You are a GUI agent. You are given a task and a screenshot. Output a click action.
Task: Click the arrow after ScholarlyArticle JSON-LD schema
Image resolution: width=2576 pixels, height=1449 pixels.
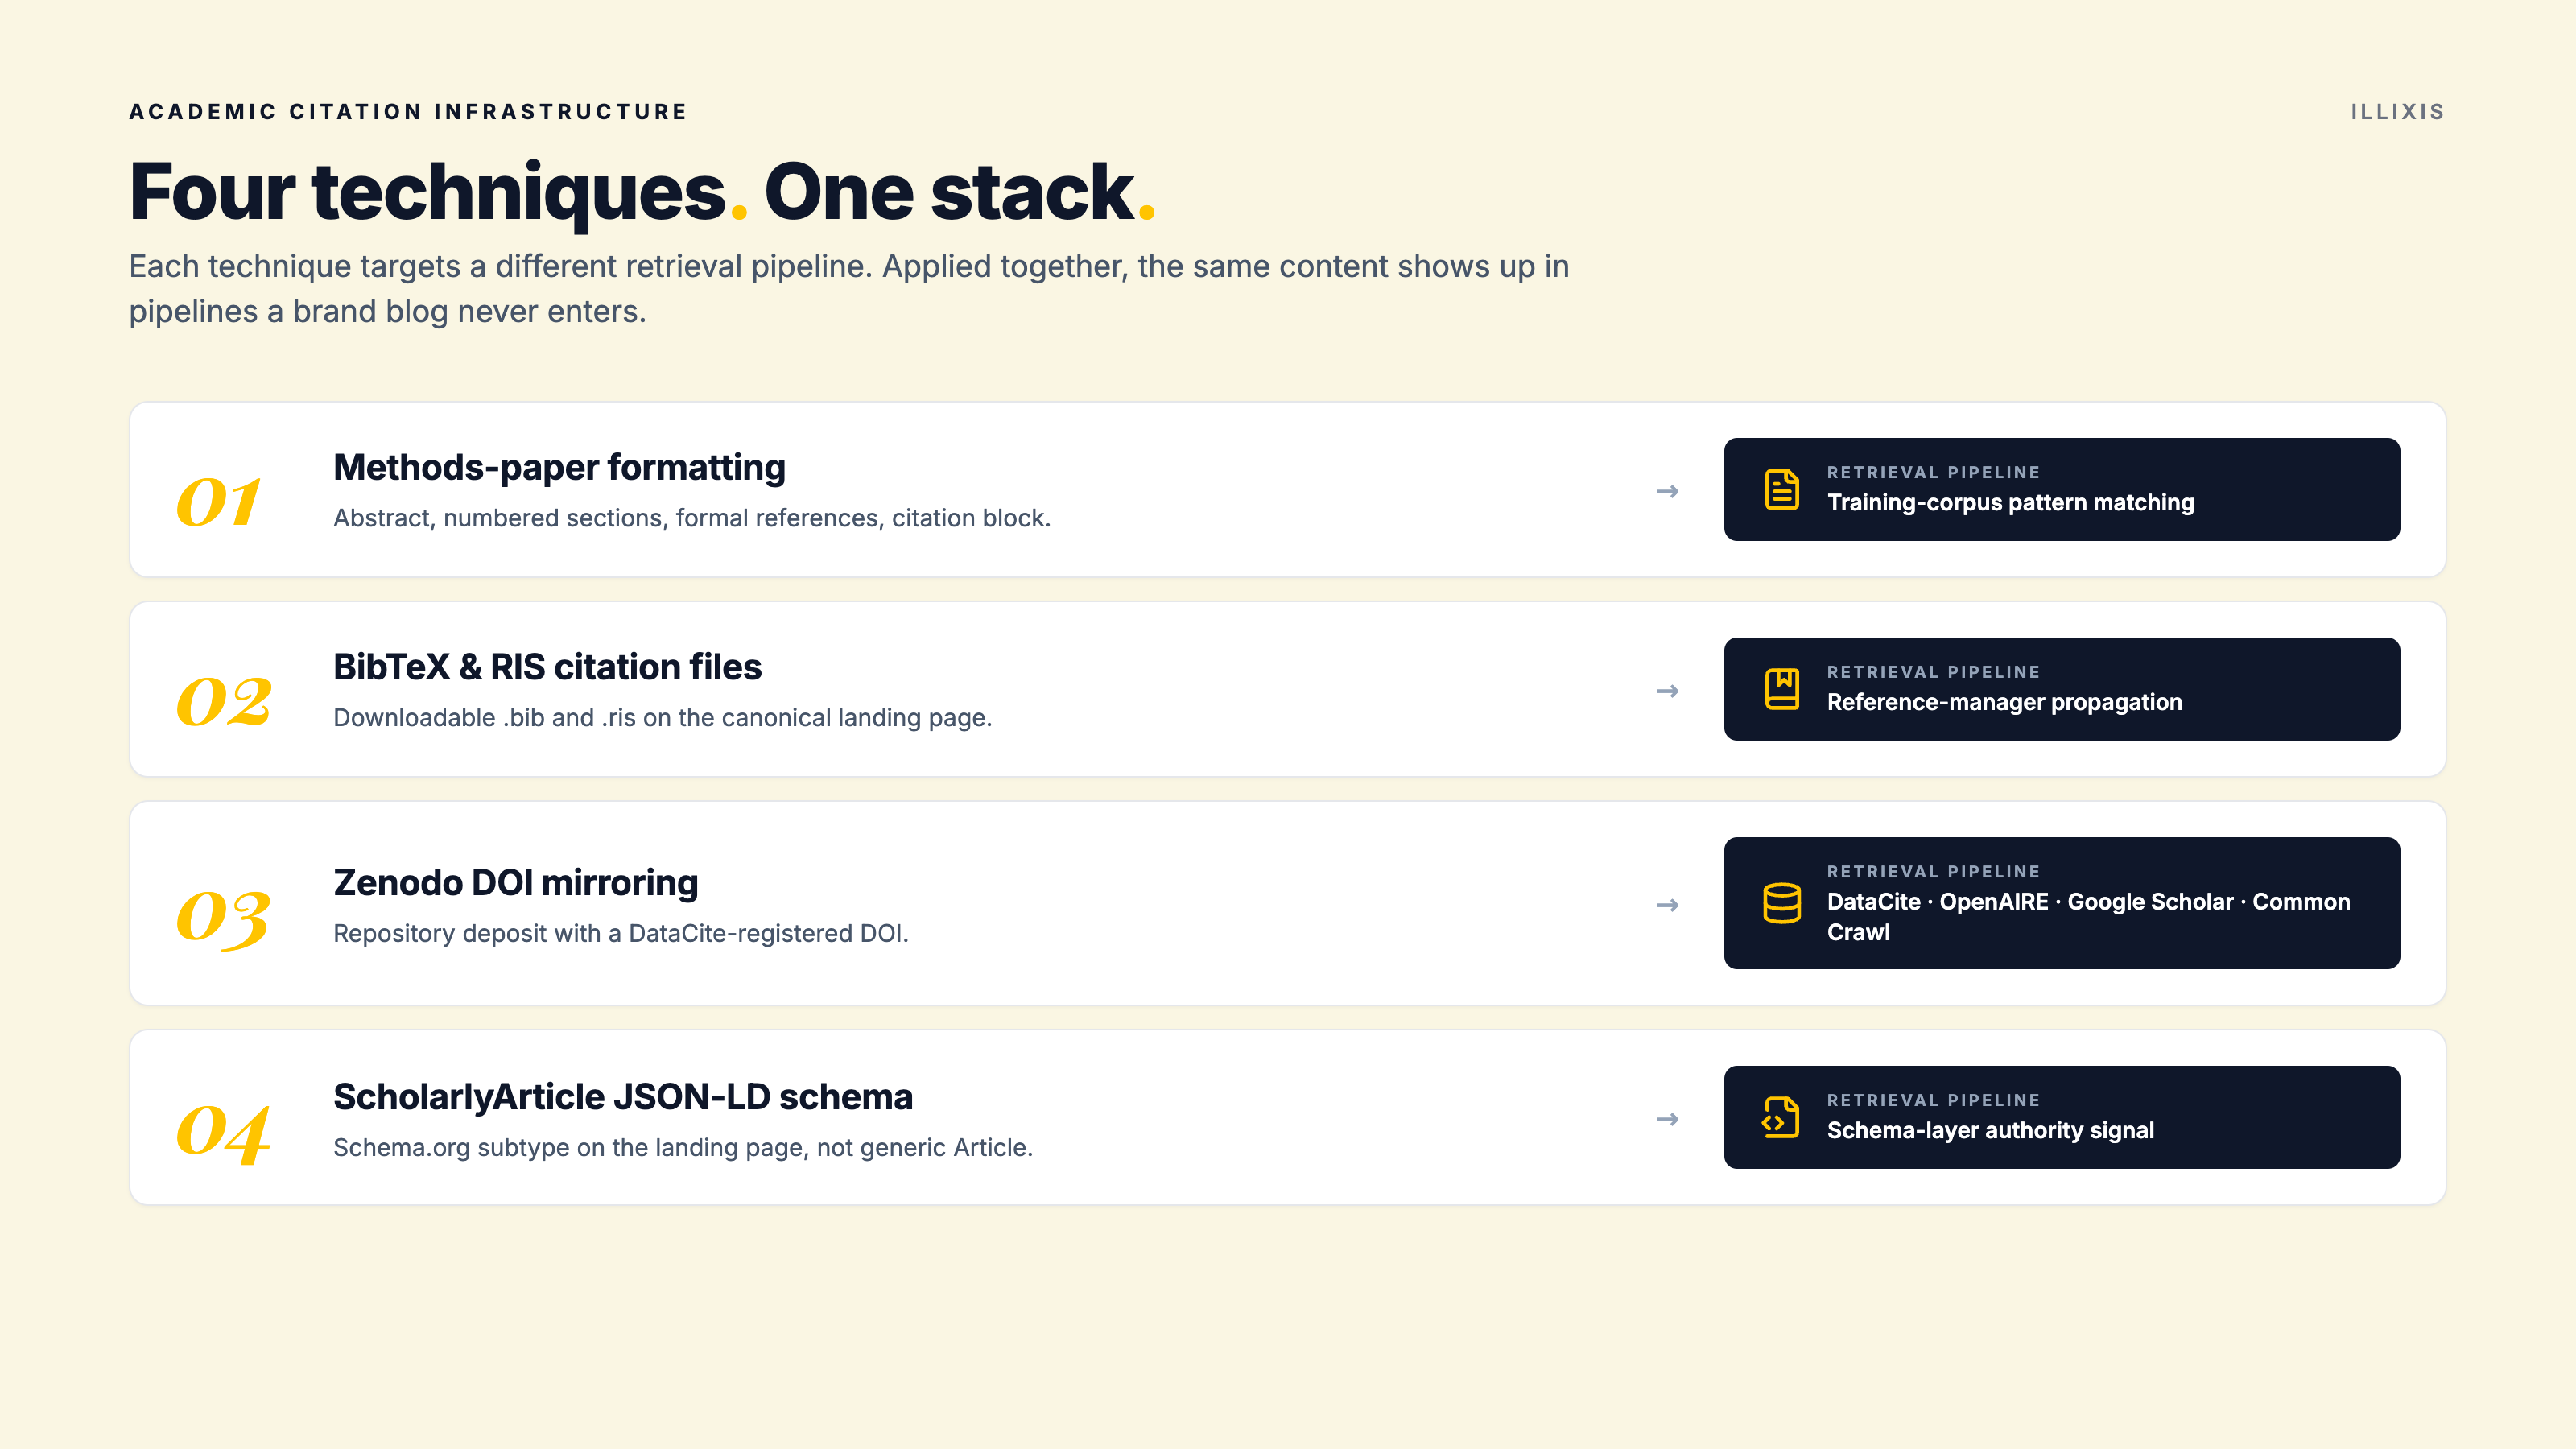click(x=1667, y=1119)
